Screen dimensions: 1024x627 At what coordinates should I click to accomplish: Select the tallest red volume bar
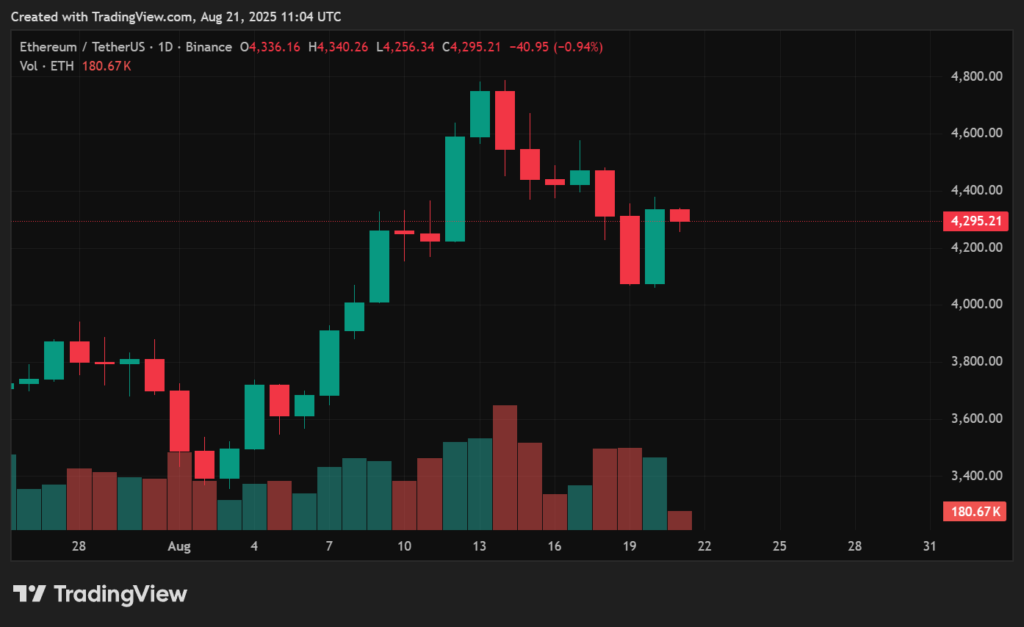pos(505,467)
